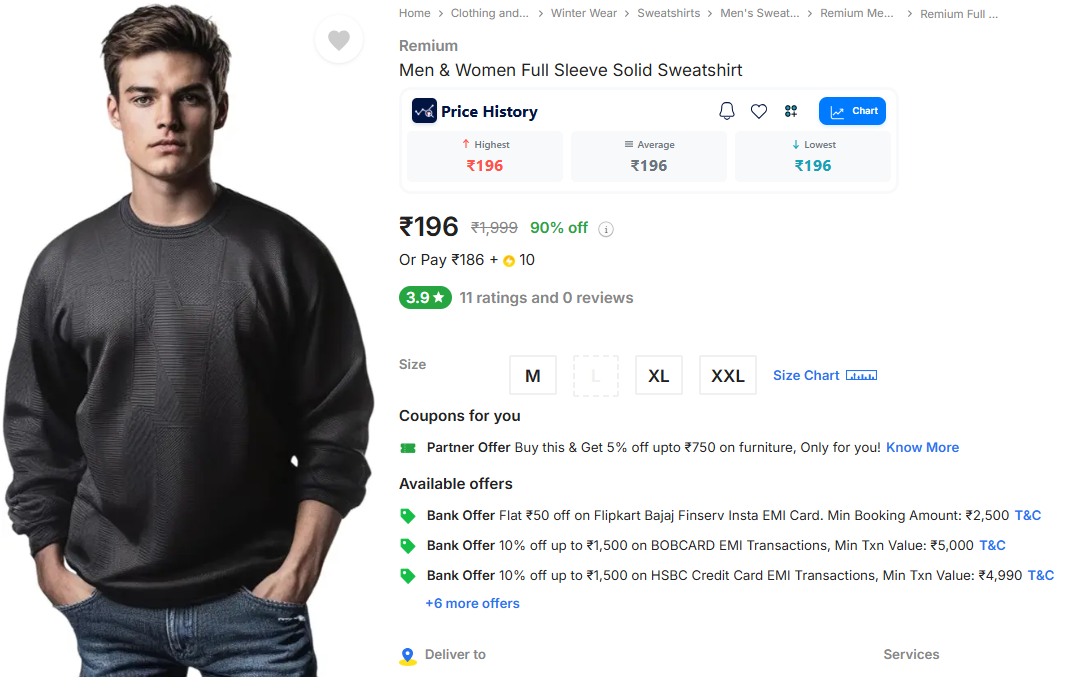1071x677 pixels.
Task: Click the Price History heart icon
Action: (x=759, y=111)
